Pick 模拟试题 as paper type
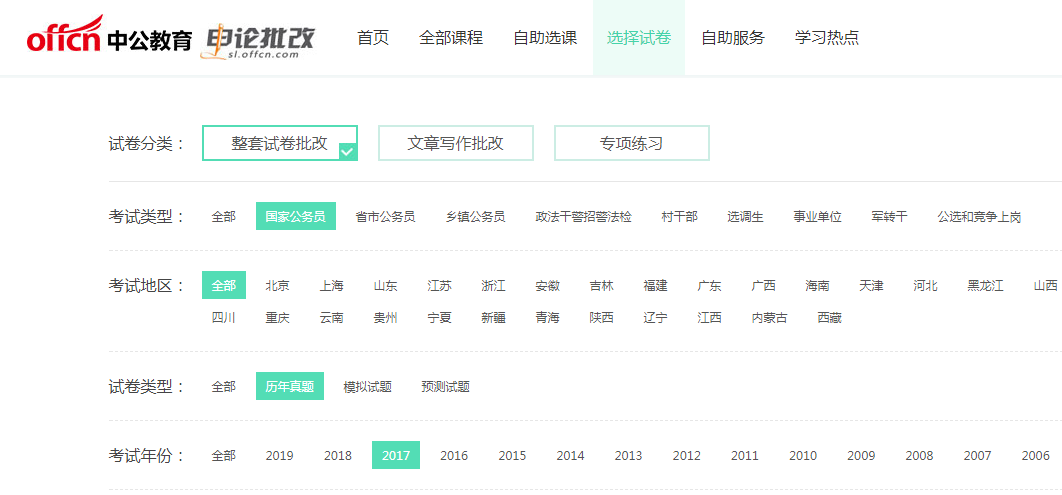Screen dimensions: 1062x495 (x=367, y=387)
